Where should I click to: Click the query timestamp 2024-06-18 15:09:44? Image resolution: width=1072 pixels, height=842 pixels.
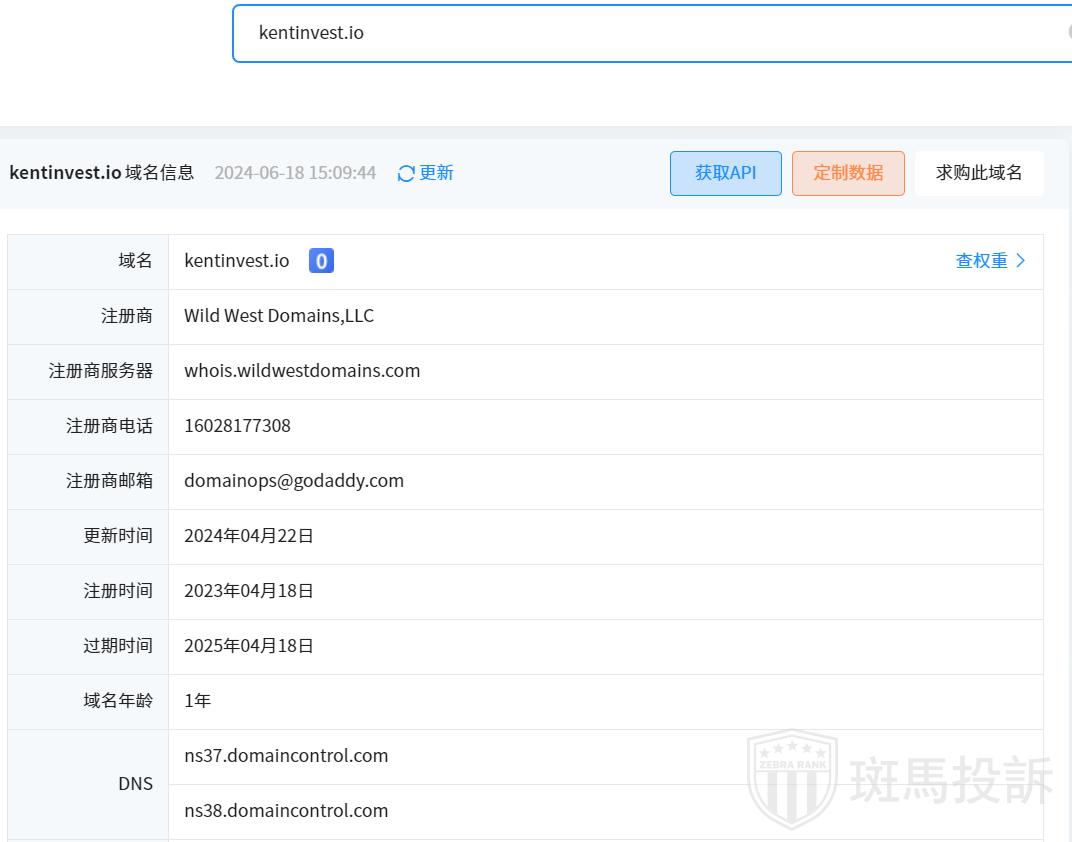coord(295,173)
